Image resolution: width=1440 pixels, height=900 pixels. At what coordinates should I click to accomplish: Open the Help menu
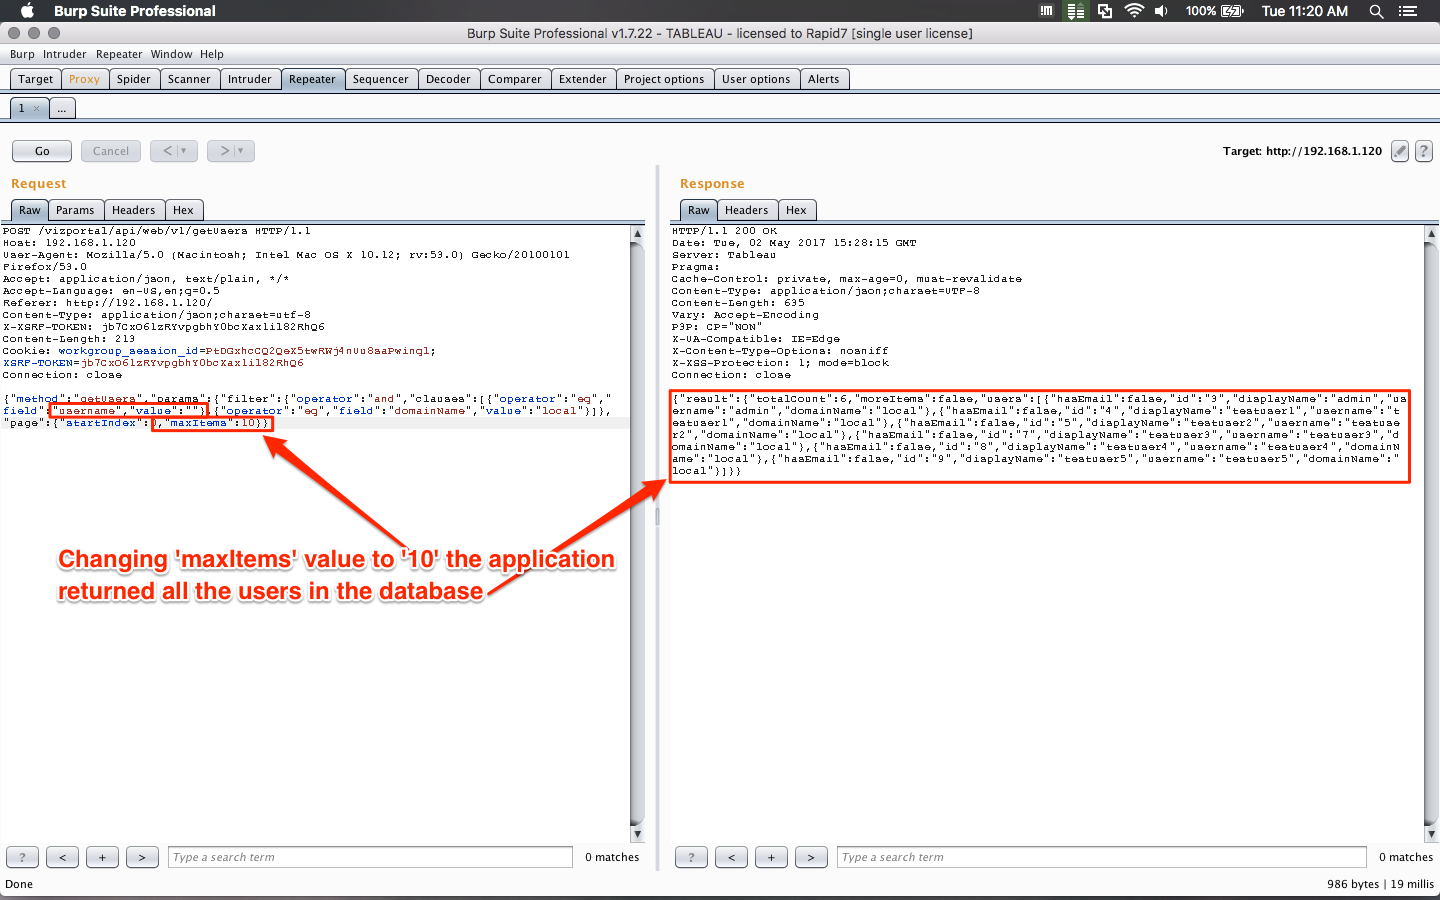[x=211, y=54]
